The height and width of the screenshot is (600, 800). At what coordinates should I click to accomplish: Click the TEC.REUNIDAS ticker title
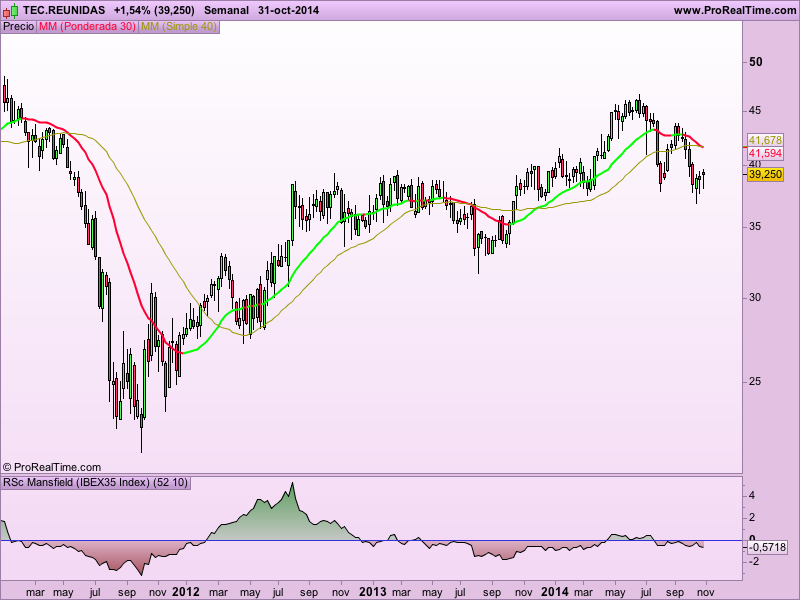[64, 10]
